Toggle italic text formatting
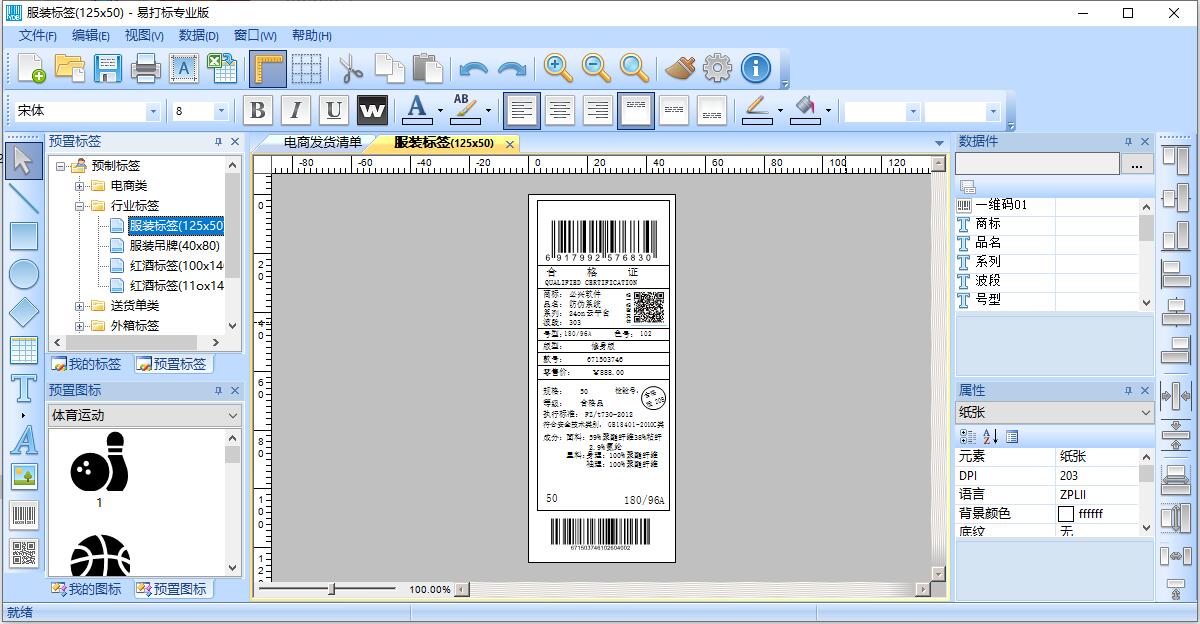 [295, 110]
